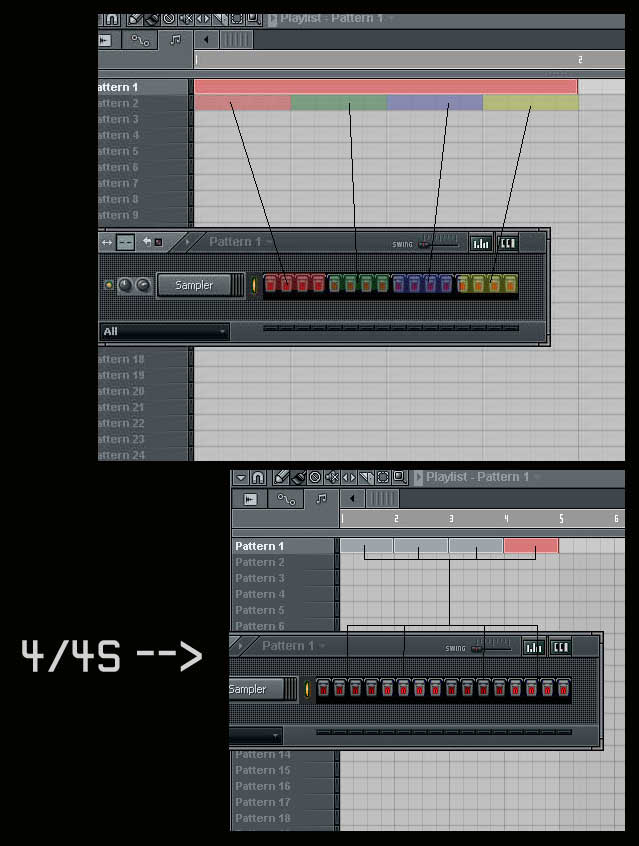Mute the Sampler channel using its green LED
Viewport: 639px width, 846px height.
pyautogui.click(x=108, y=285)
